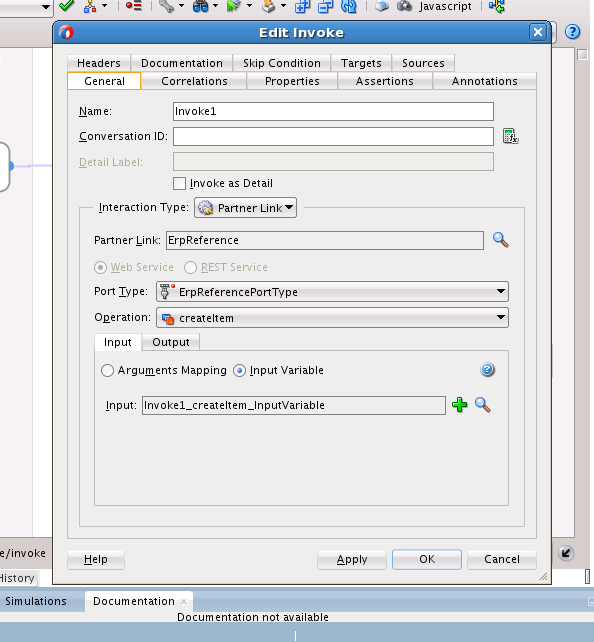The image size is (594, 642).
Task: Open the Headers tab
Action: [x=99, y=63]
